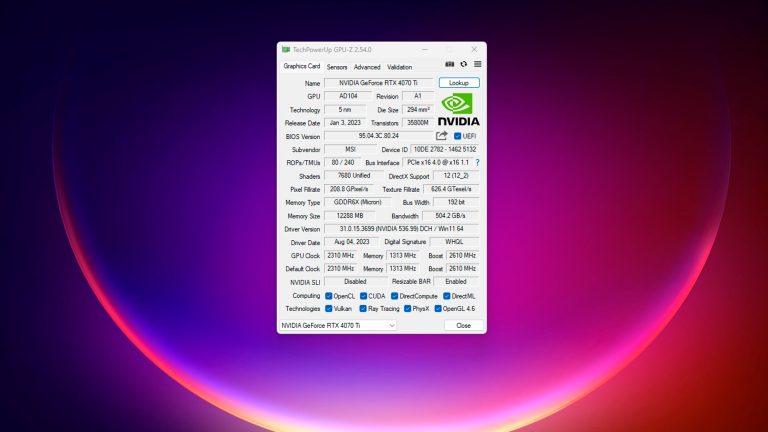This screenshot has width=768, height=432.
Task: Toggle the PhysX checkbox
Action: click(408, 309)
